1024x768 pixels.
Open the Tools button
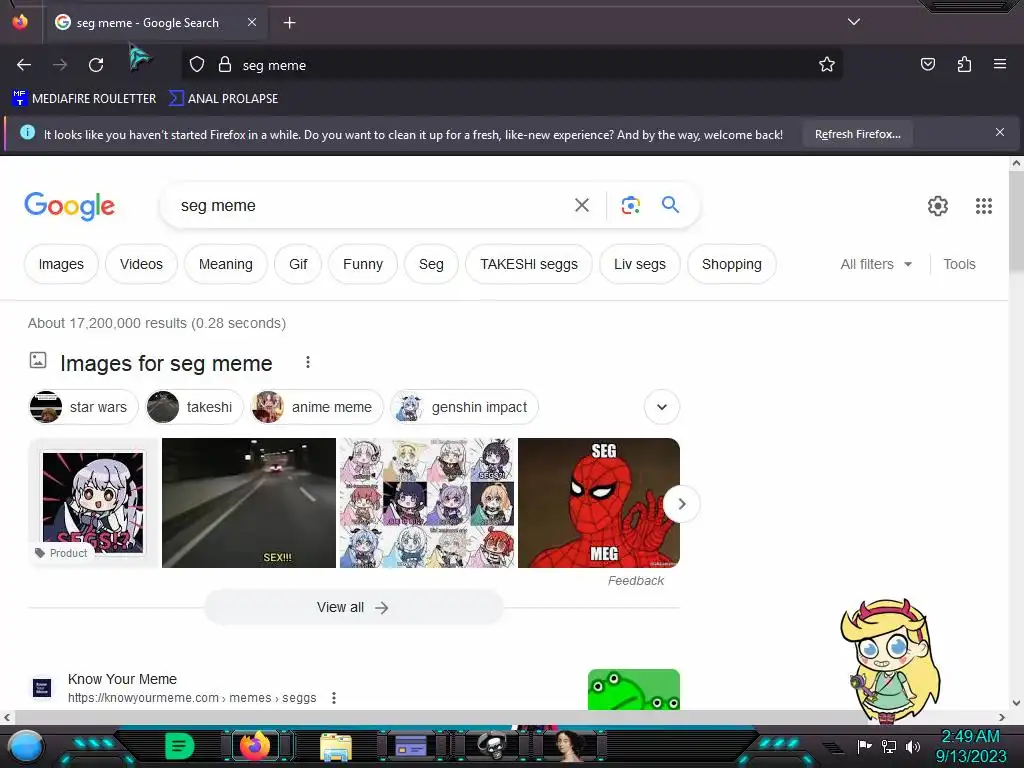coord(959,264)
